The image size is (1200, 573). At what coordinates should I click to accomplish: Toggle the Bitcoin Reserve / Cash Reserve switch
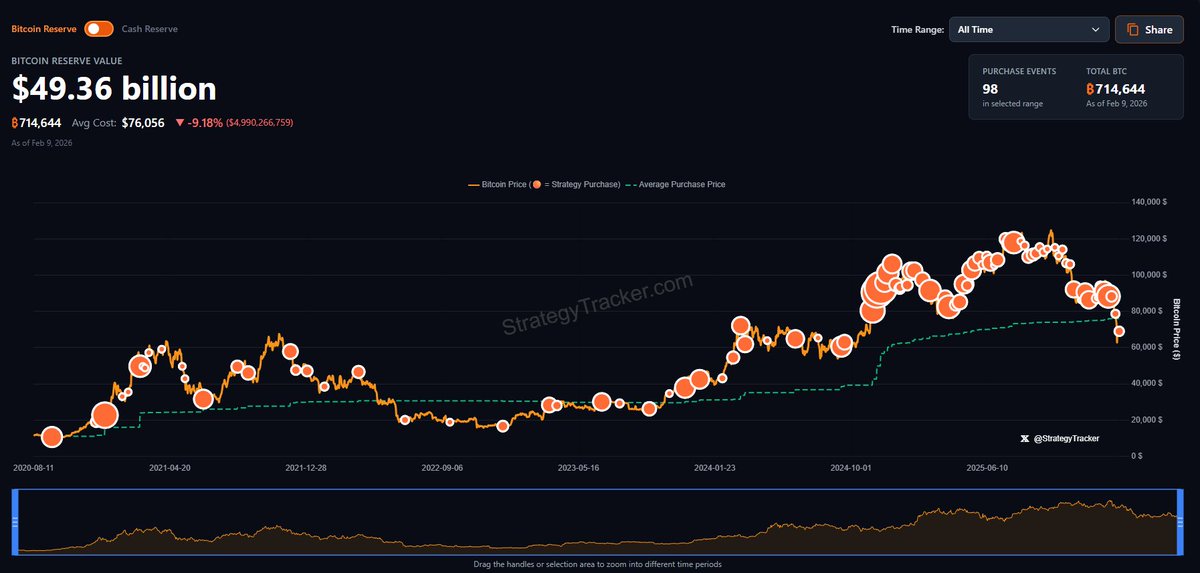(x=99, y=29)
